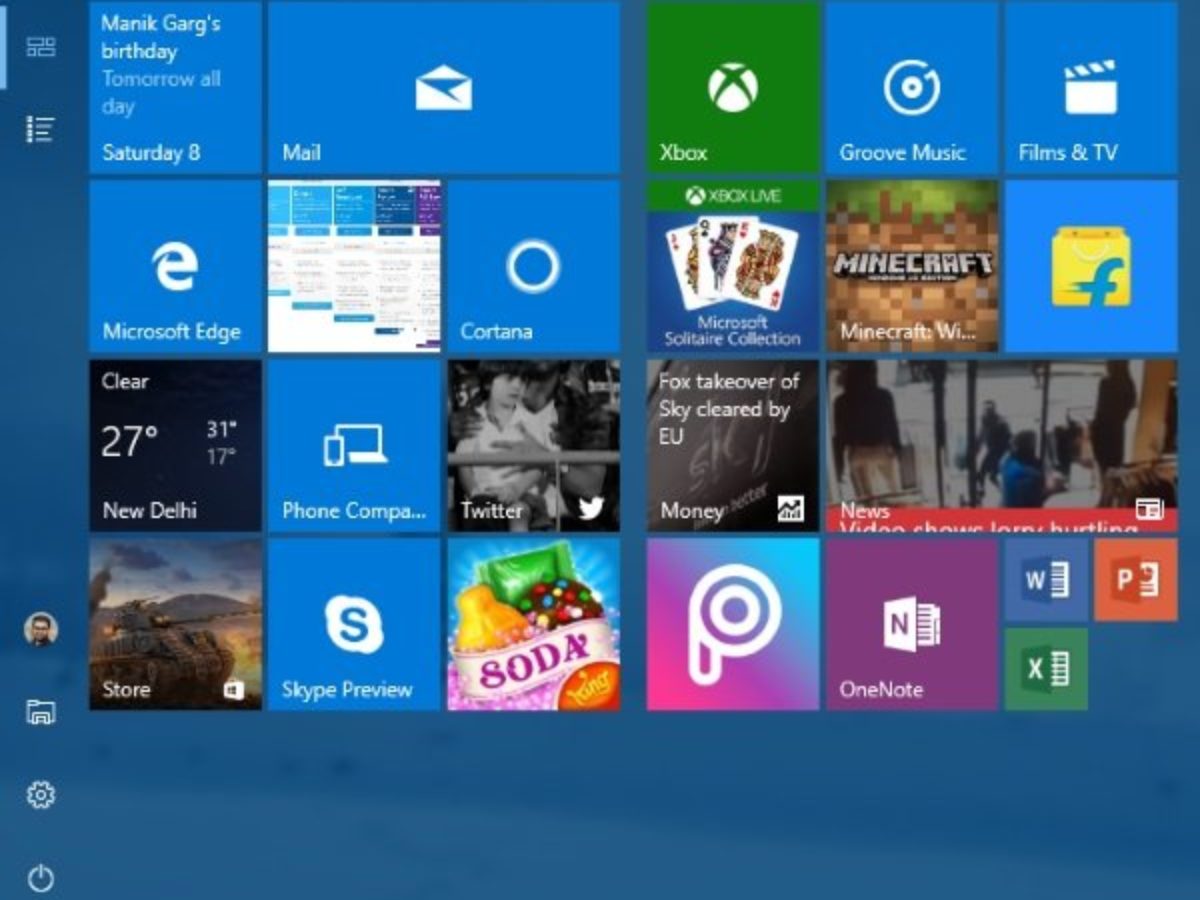
Task: Show pinned tiles view in sidebar
Action: click(x=40, y=46)
